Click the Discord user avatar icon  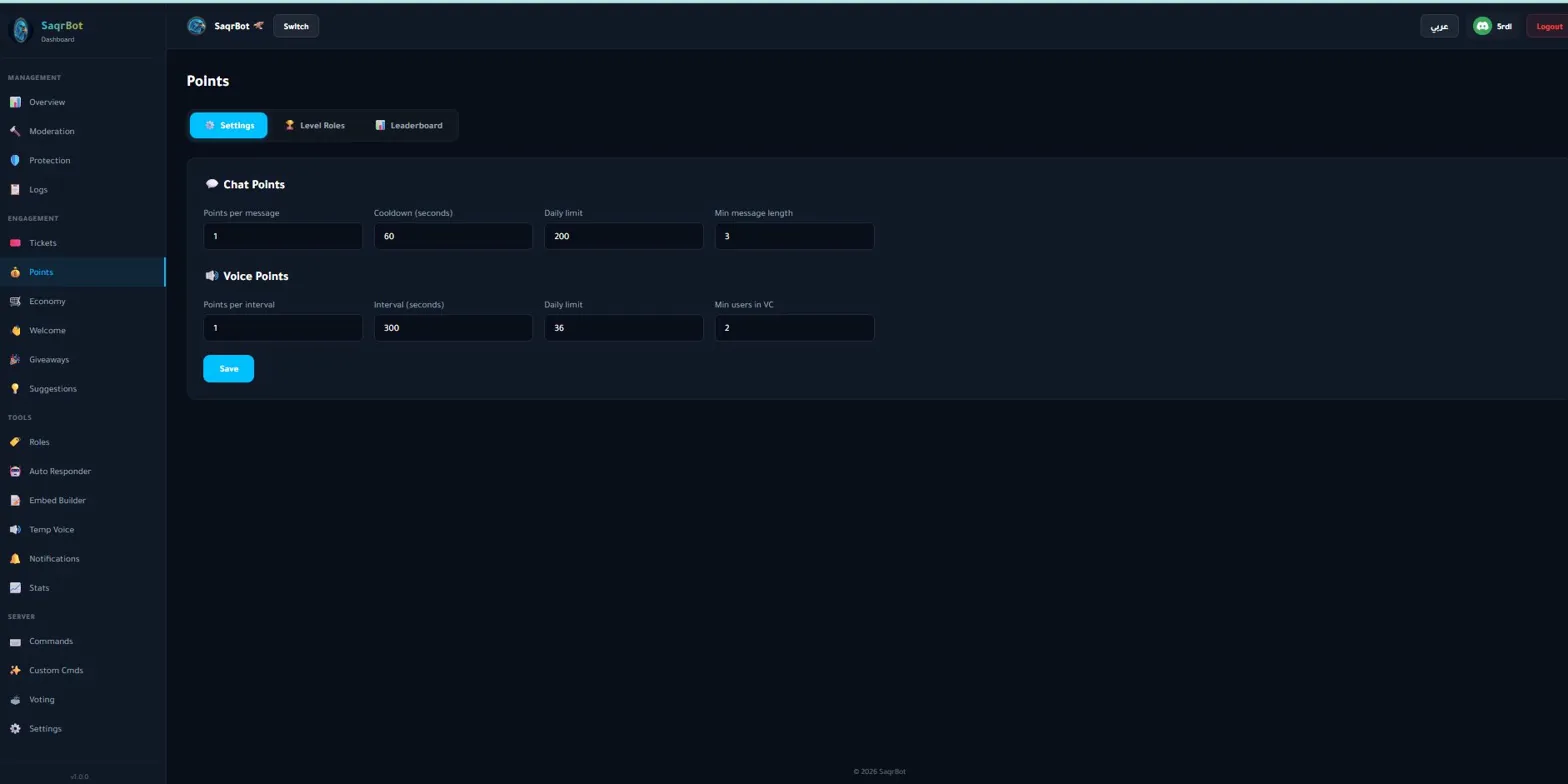point(1482,26)
